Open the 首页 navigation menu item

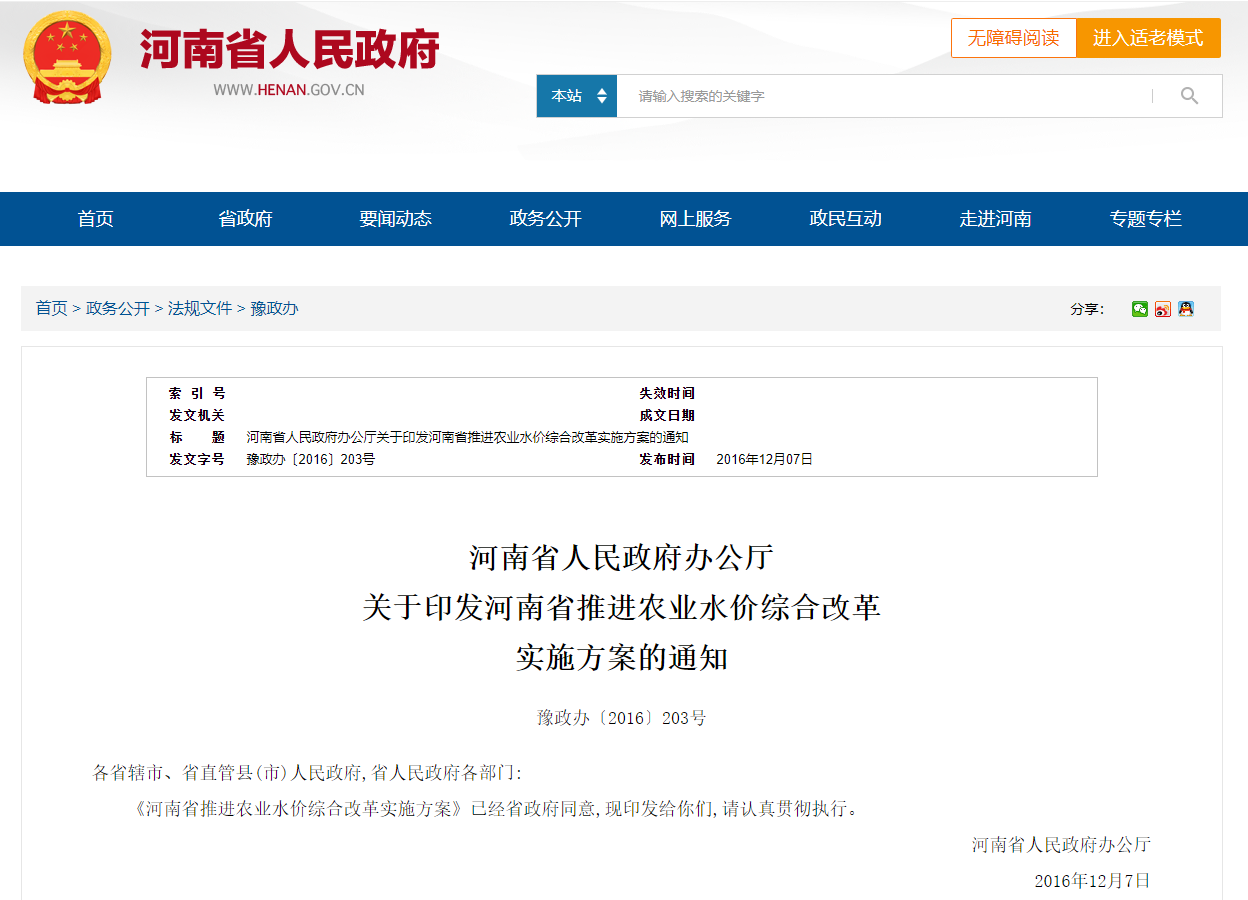[x=96, y=219]
